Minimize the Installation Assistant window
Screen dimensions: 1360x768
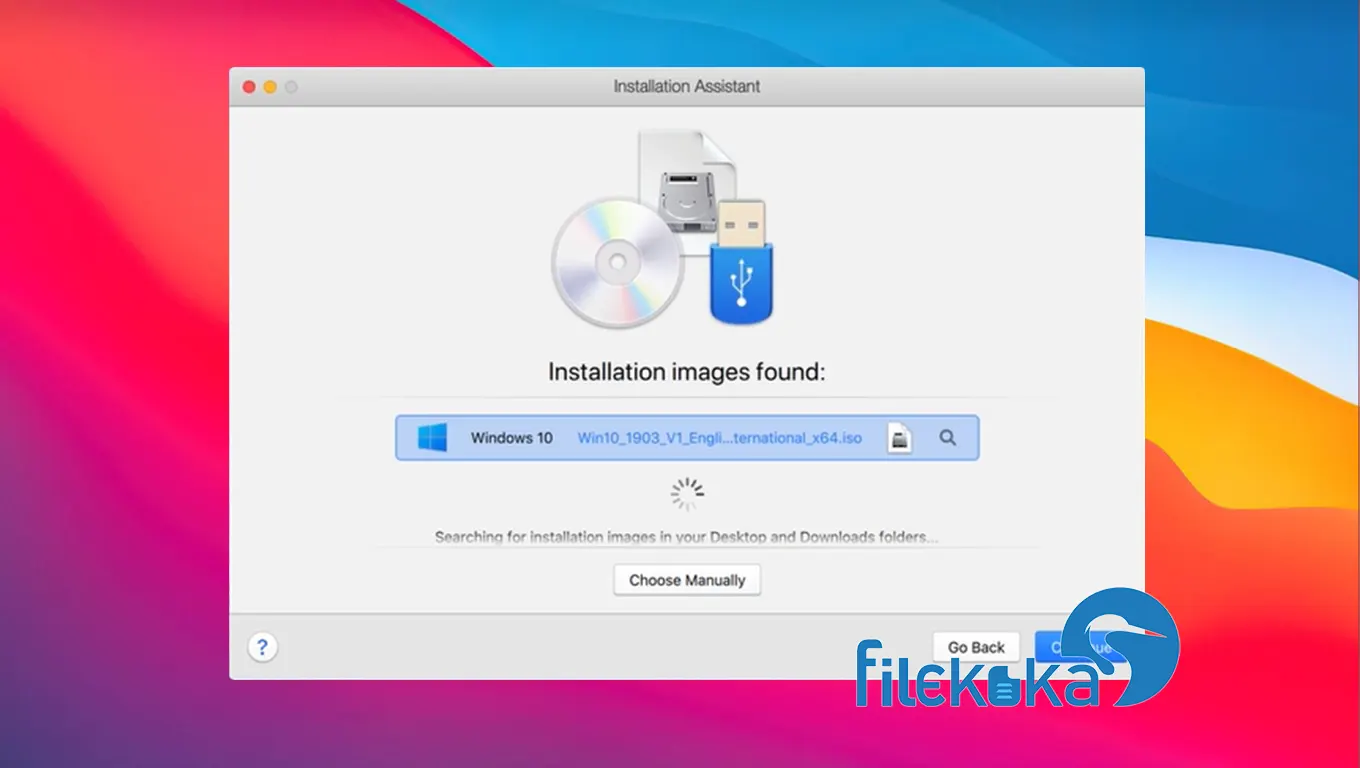(x=270, y=87)
